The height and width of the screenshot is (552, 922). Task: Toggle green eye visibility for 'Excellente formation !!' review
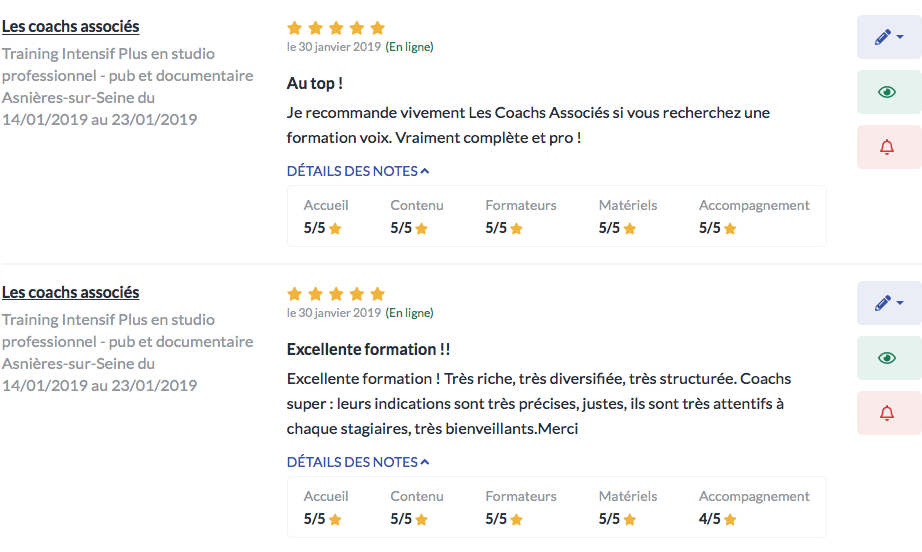tap(887, 358)
